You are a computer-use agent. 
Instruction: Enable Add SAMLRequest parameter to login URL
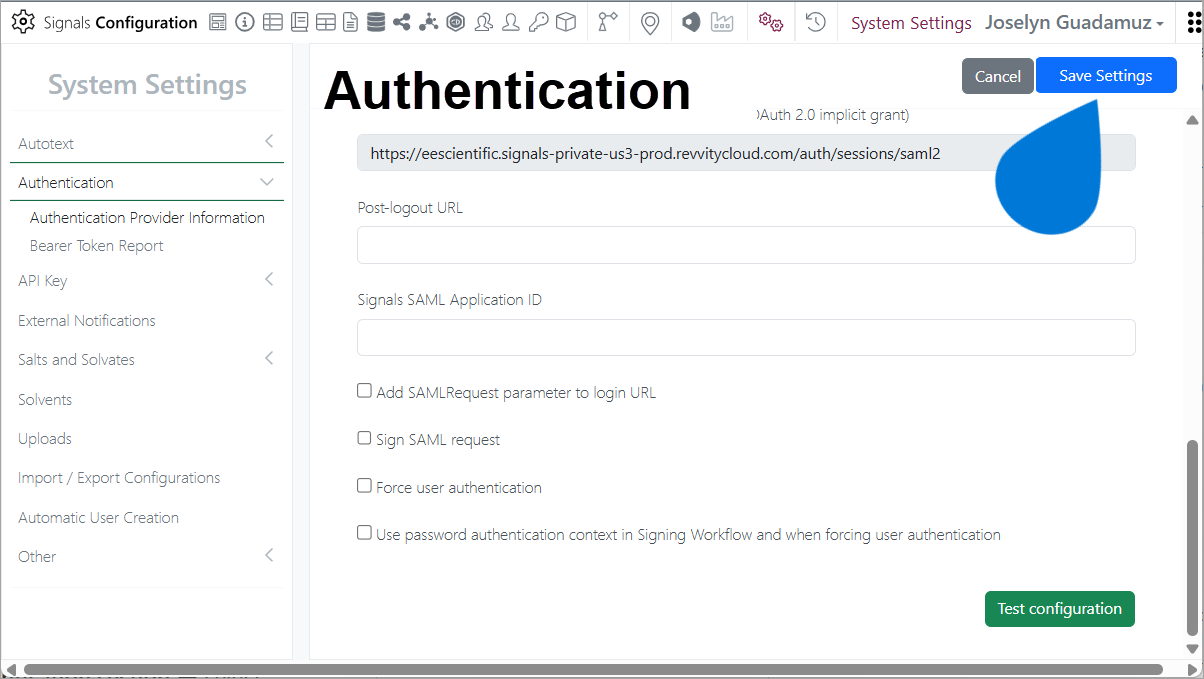(x=365, y=391)
